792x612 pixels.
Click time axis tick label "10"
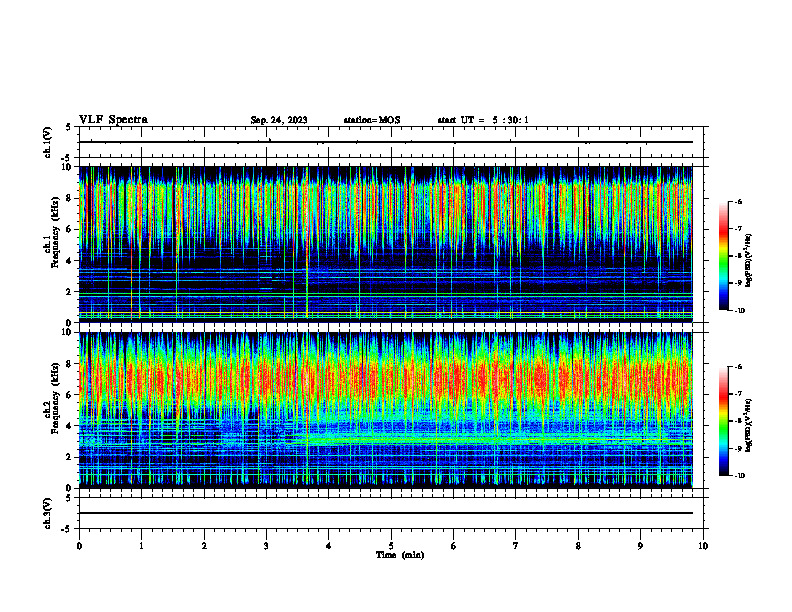[703, 546]
